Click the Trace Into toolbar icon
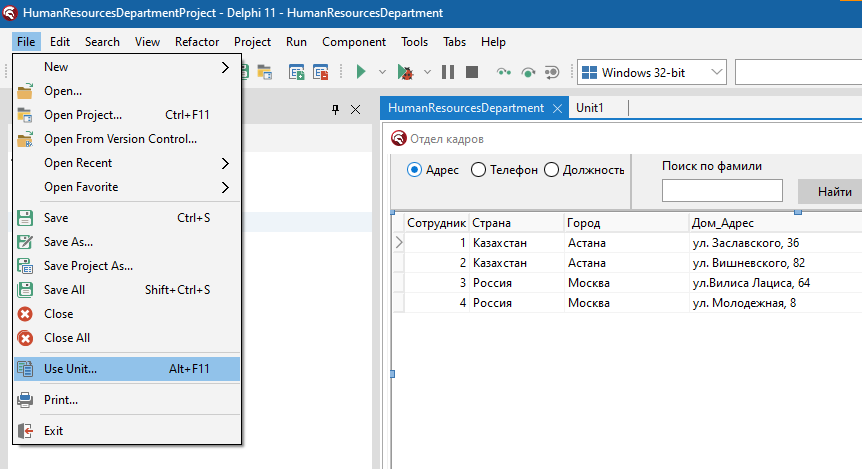The height and width of the screenshot is (469, 862). coord(503,72)
